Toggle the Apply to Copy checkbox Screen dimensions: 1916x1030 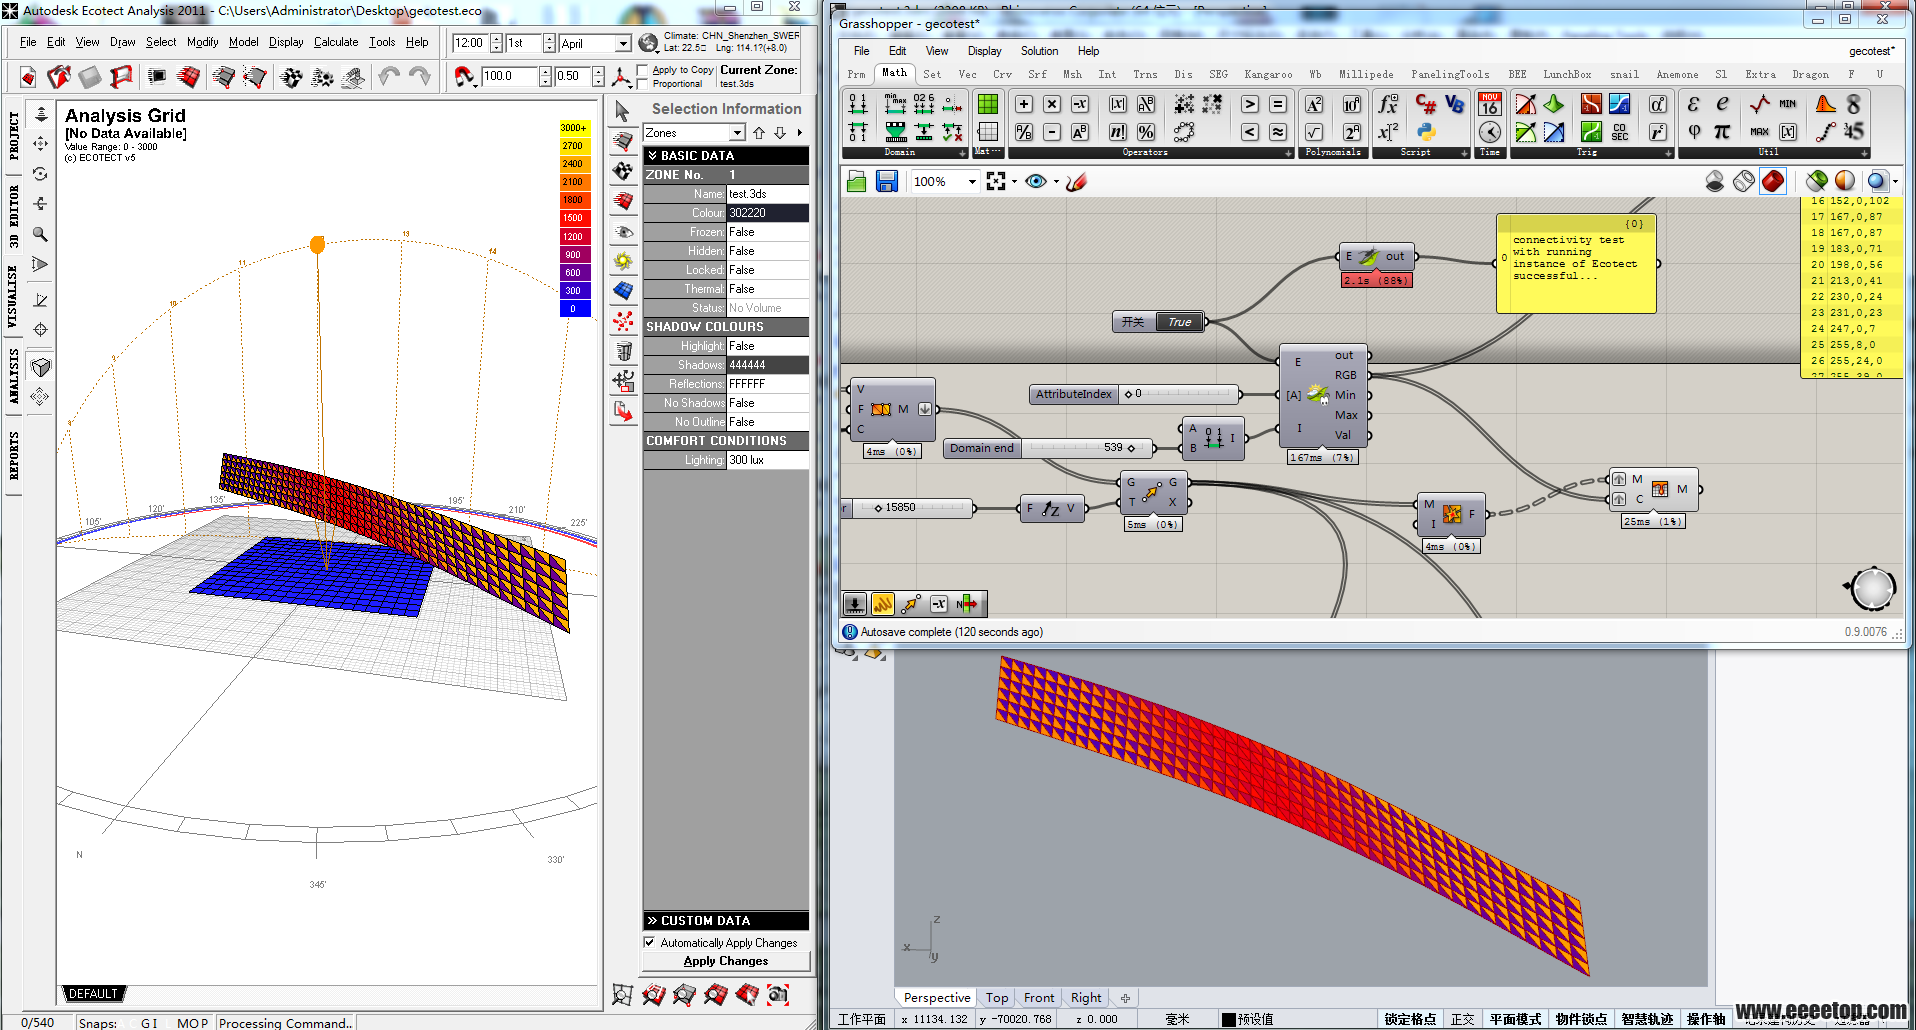point(644,70)
